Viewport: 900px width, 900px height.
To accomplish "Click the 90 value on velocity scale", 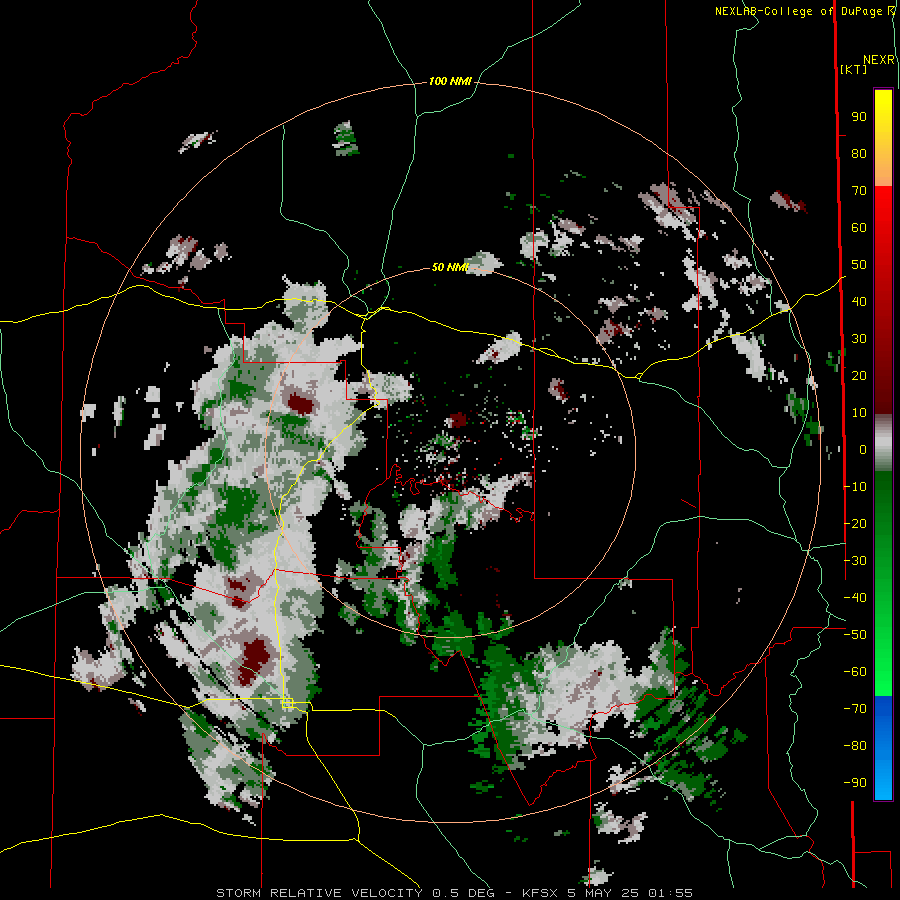I will [x=859, y=117].
